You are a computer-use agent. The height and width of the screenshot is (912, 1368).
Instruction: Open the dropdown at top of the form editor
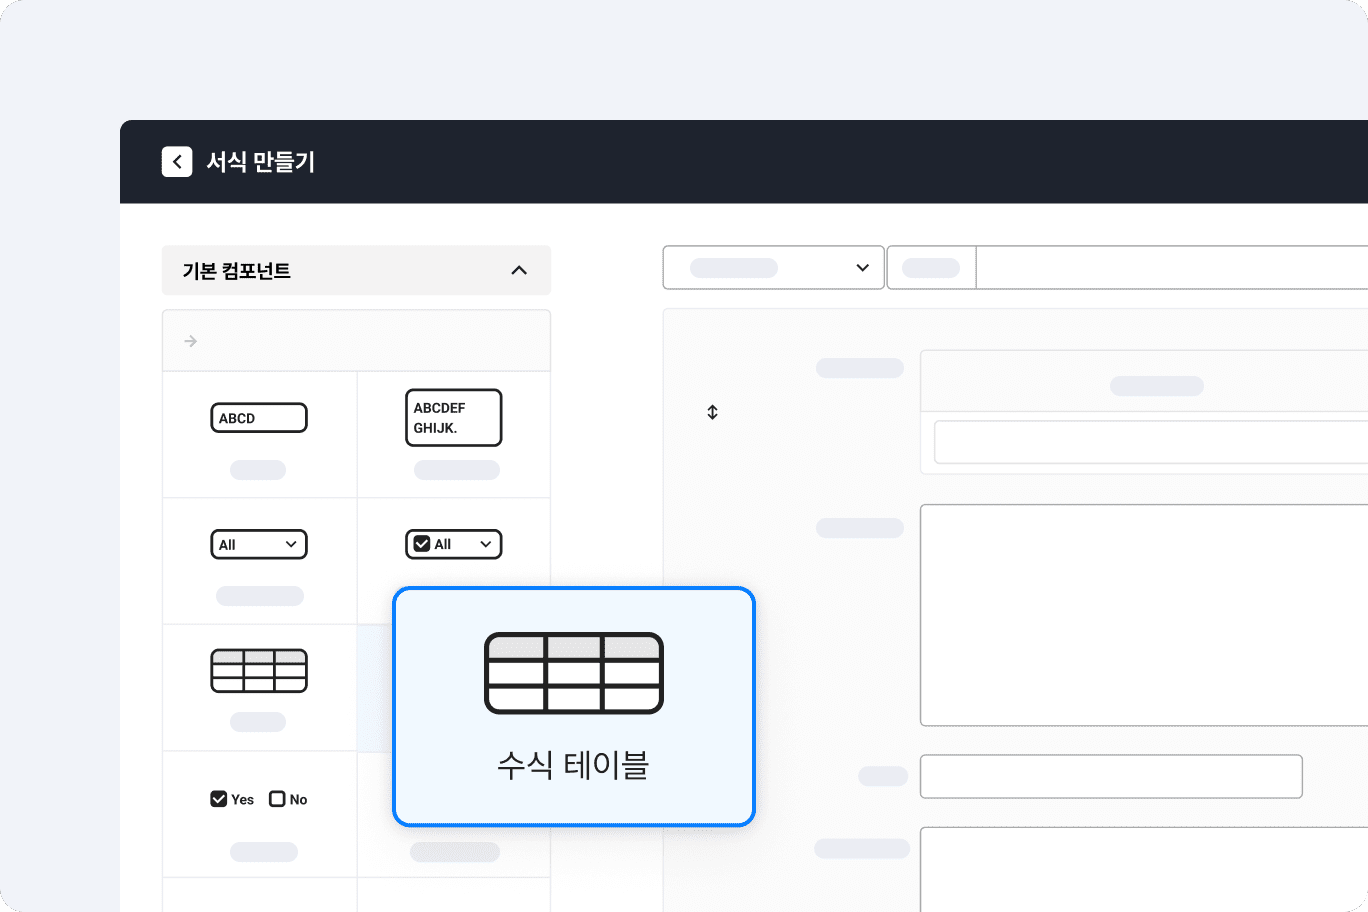[x=773, y=268]
